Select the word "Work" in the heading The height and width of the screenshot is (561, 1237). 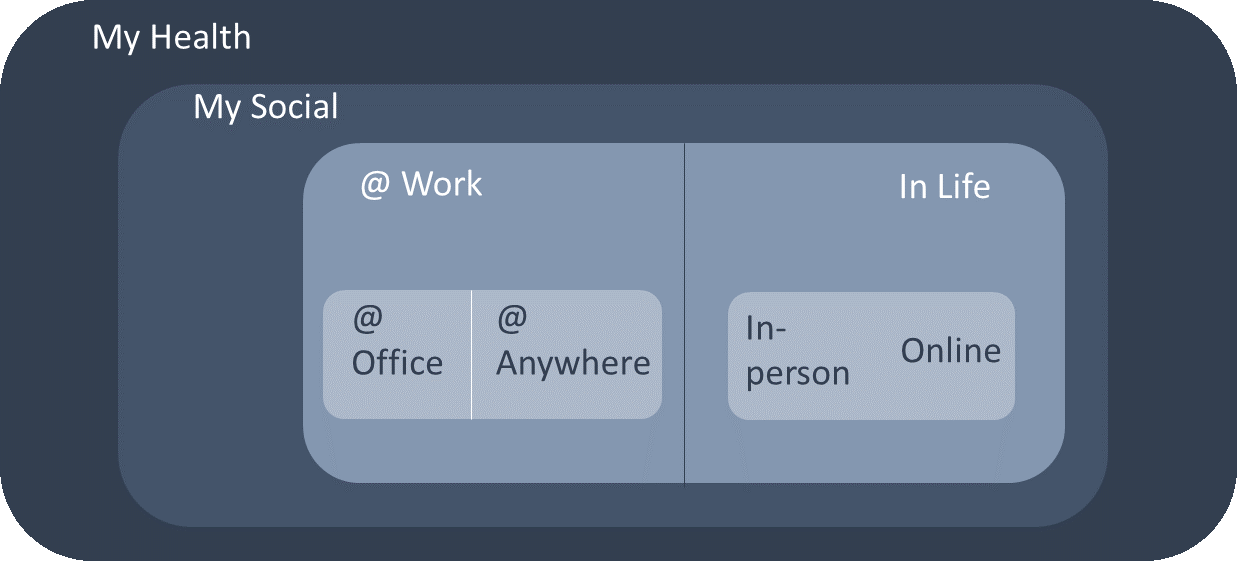441,184
